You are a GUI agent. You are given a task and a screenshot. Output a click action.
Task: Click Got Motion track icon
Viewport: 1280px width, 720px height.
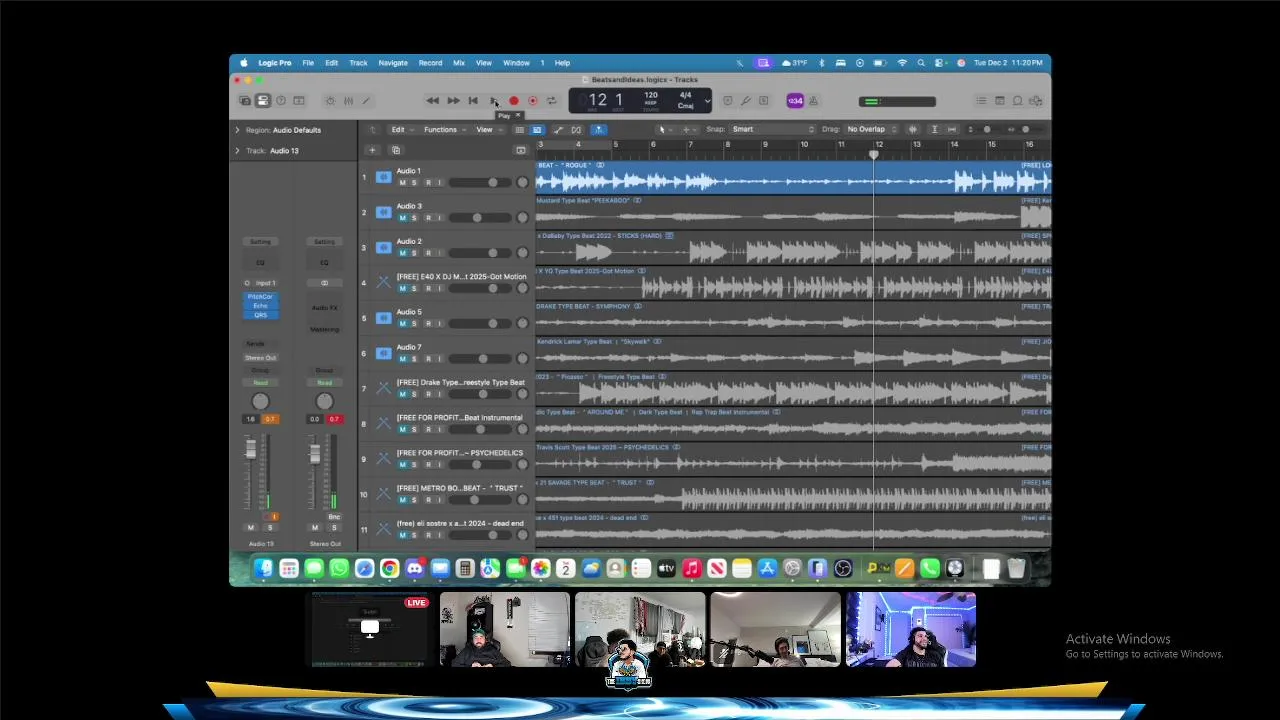coord(383,283)
